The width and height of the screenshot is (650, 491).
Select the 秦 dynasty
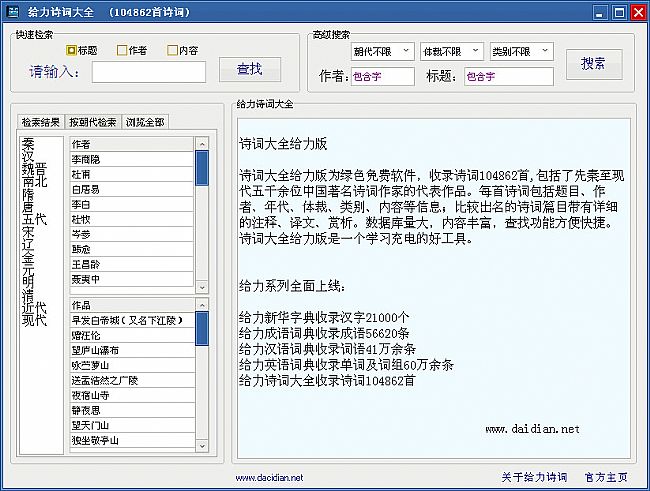pos(28,144)
